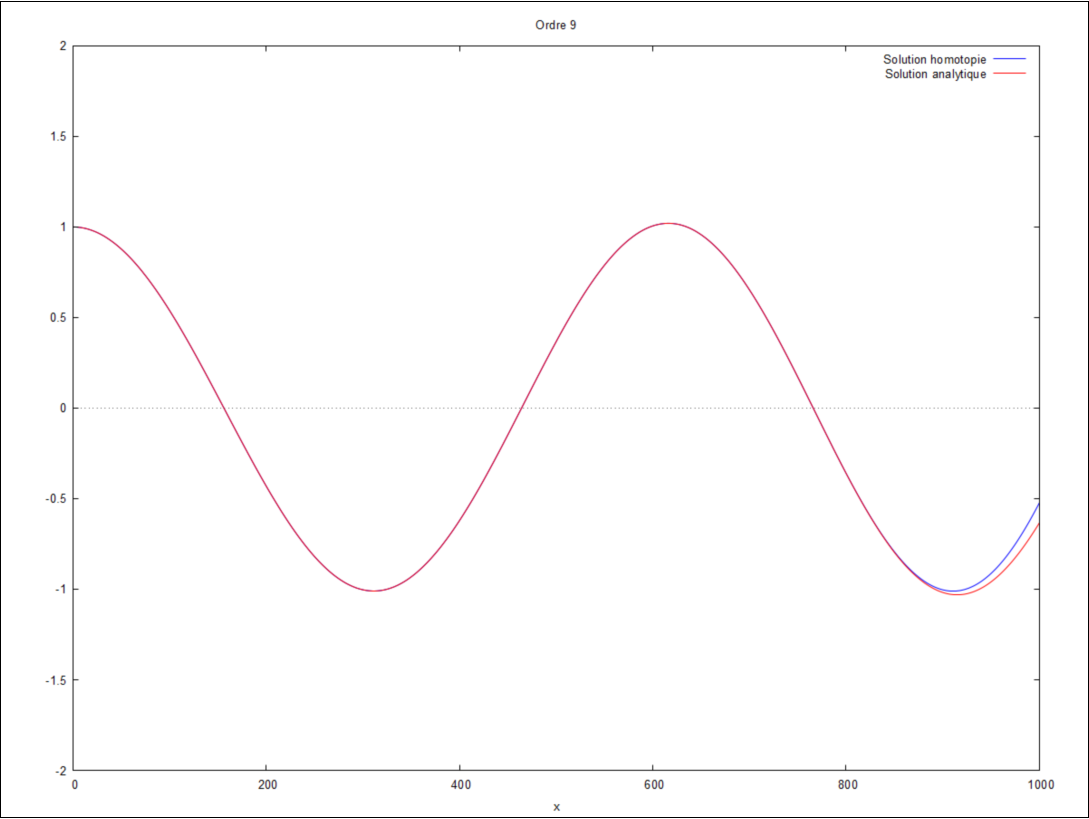This screenshot has height=819, width=1089.
Task: Click the x-axis tick label 600
Action: (x=654, y=785)
